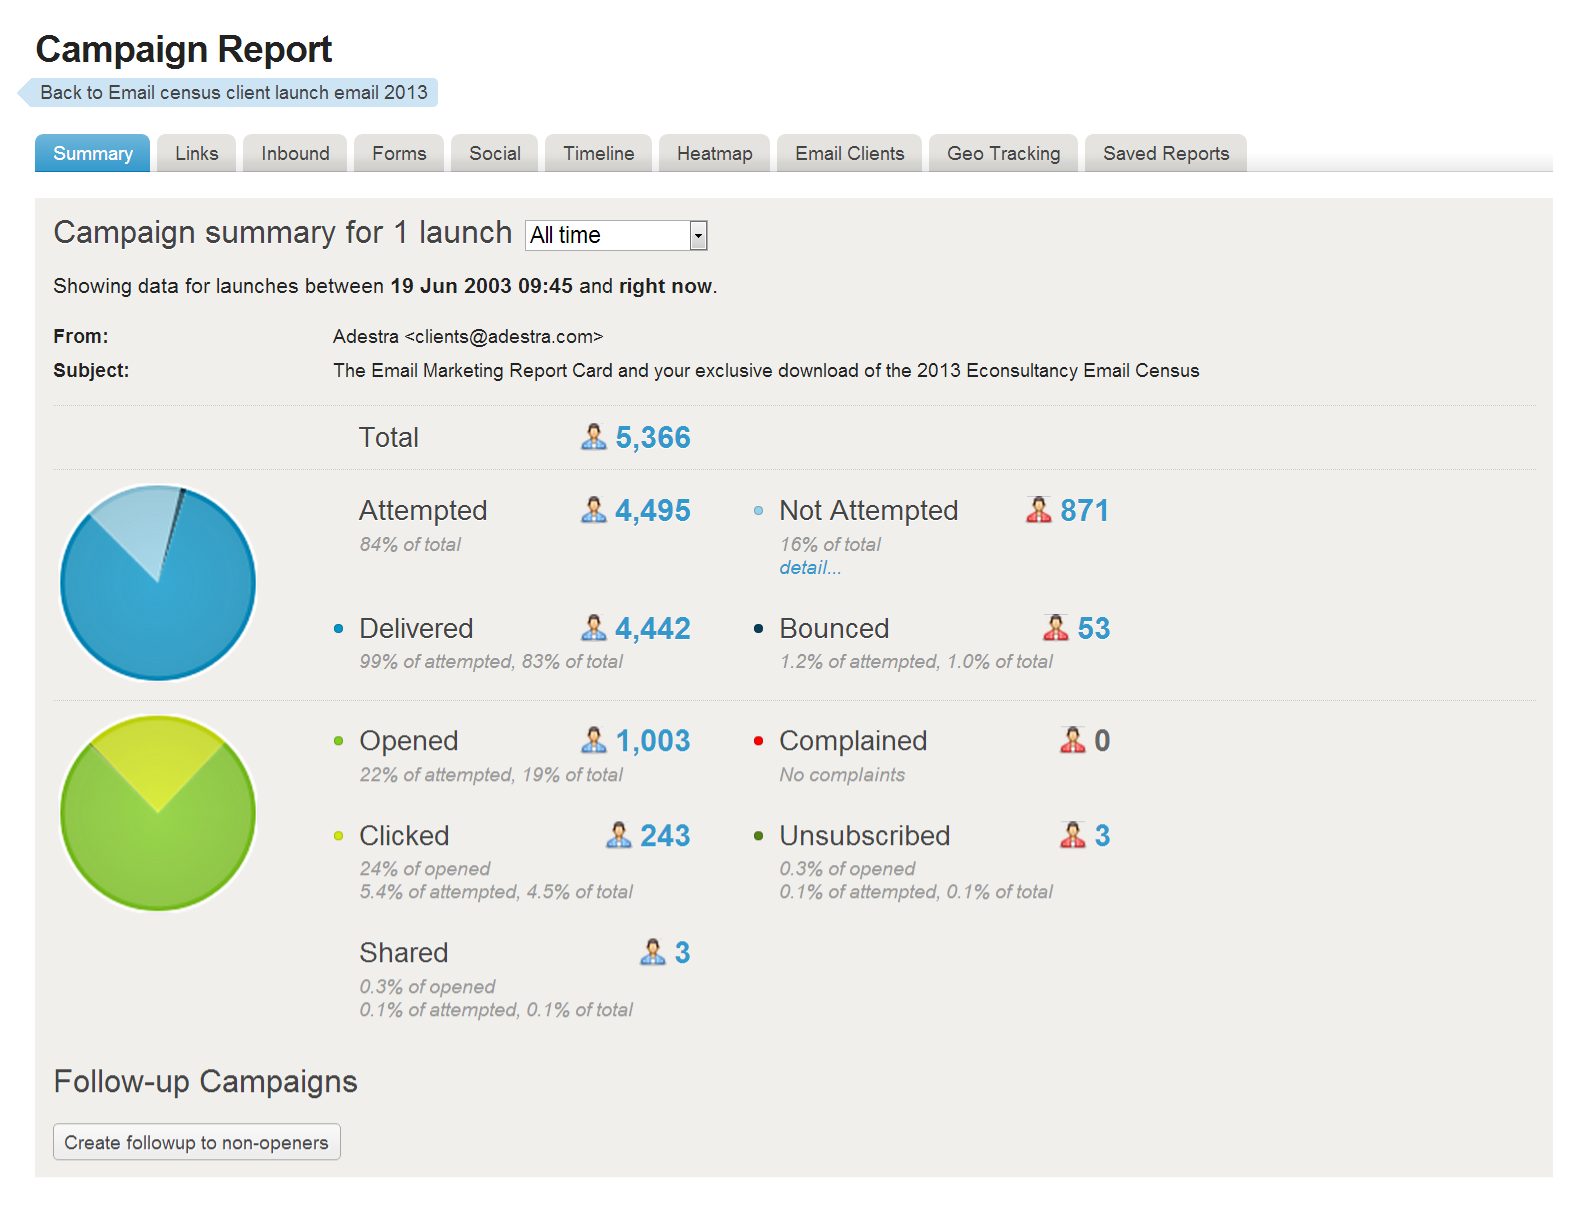Click the blue delivery pie chart
Viewport: 1586px width, 1222px height.
(x=158, y=583)
